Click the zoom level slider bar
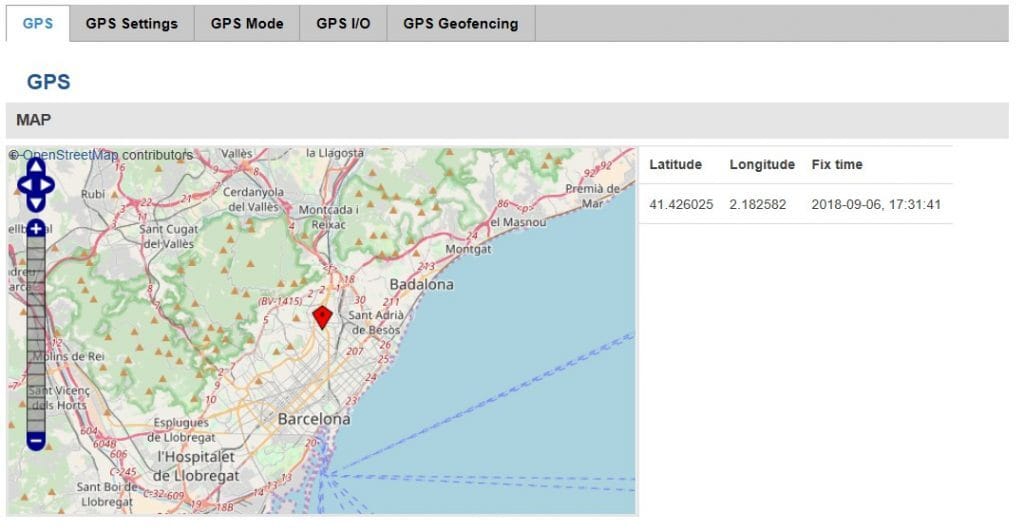 coord(36,330)
